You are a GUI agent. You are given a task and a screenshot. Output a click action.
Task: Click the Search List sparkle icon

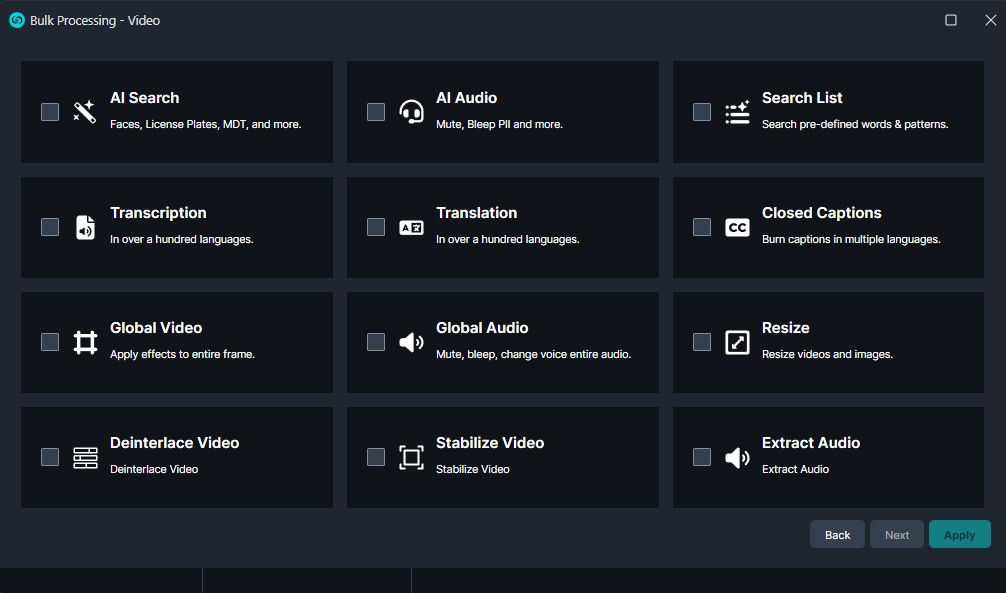coord(737,112)
